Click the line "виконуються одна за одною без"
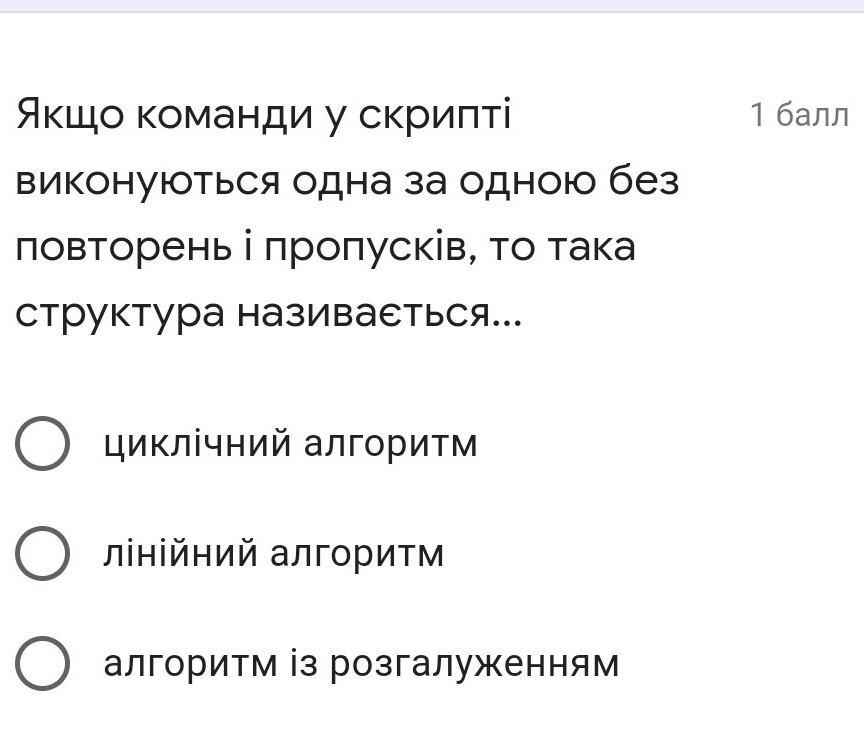Screen dimensions: 864x754 pos(347,183)
